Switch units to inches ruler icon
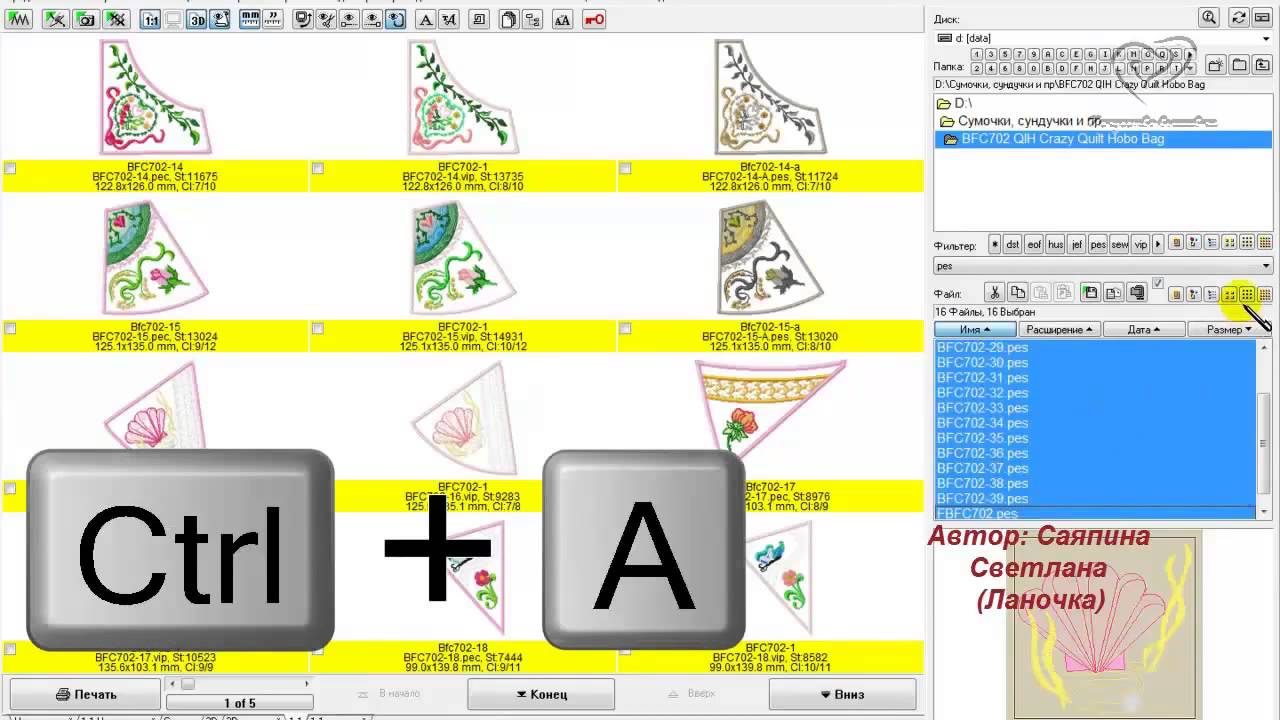Image resolution: width=1280 pixels, height=720 pixels. tap(272, 20)
